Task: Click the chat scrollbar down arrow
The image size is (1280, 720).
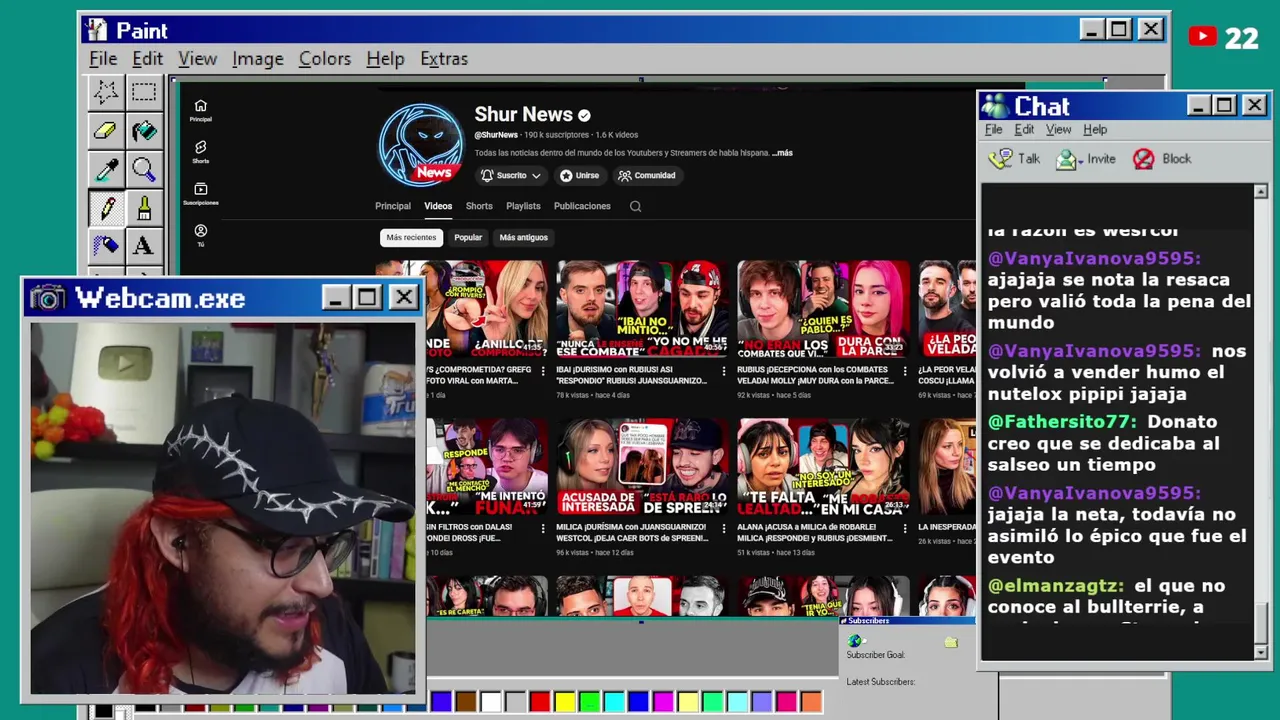Action: click(x=1260, y=652)
